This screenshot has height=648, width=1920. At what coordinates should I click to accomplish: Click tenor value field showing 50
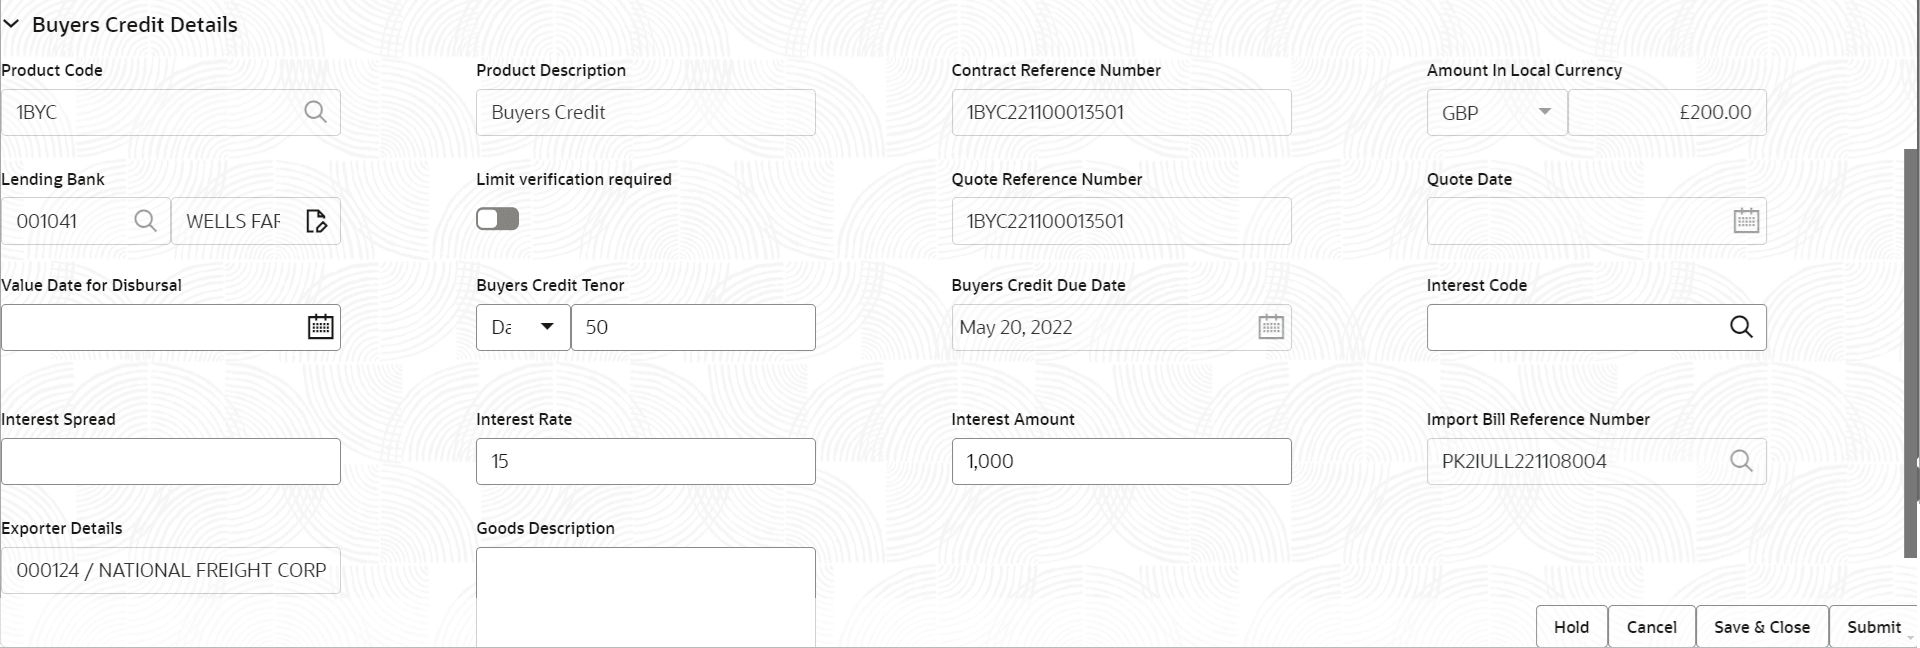click(693, 327)
